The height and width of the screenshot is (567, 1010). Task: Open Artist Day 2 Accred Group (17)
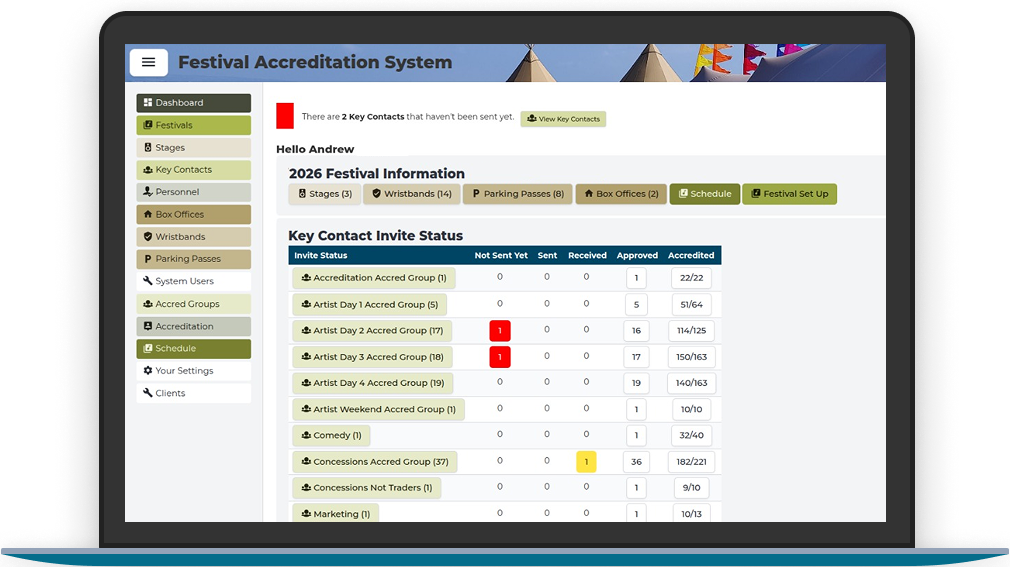(x=372, y=331)
